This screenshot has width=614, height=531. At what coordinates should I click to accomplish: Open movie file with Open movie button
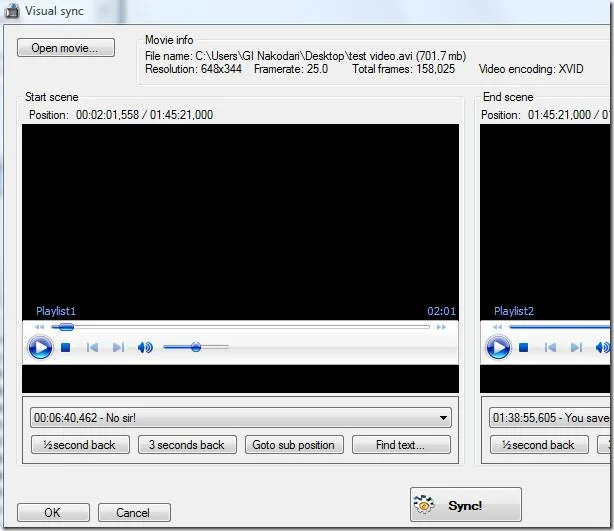click(x=66, y=48)
